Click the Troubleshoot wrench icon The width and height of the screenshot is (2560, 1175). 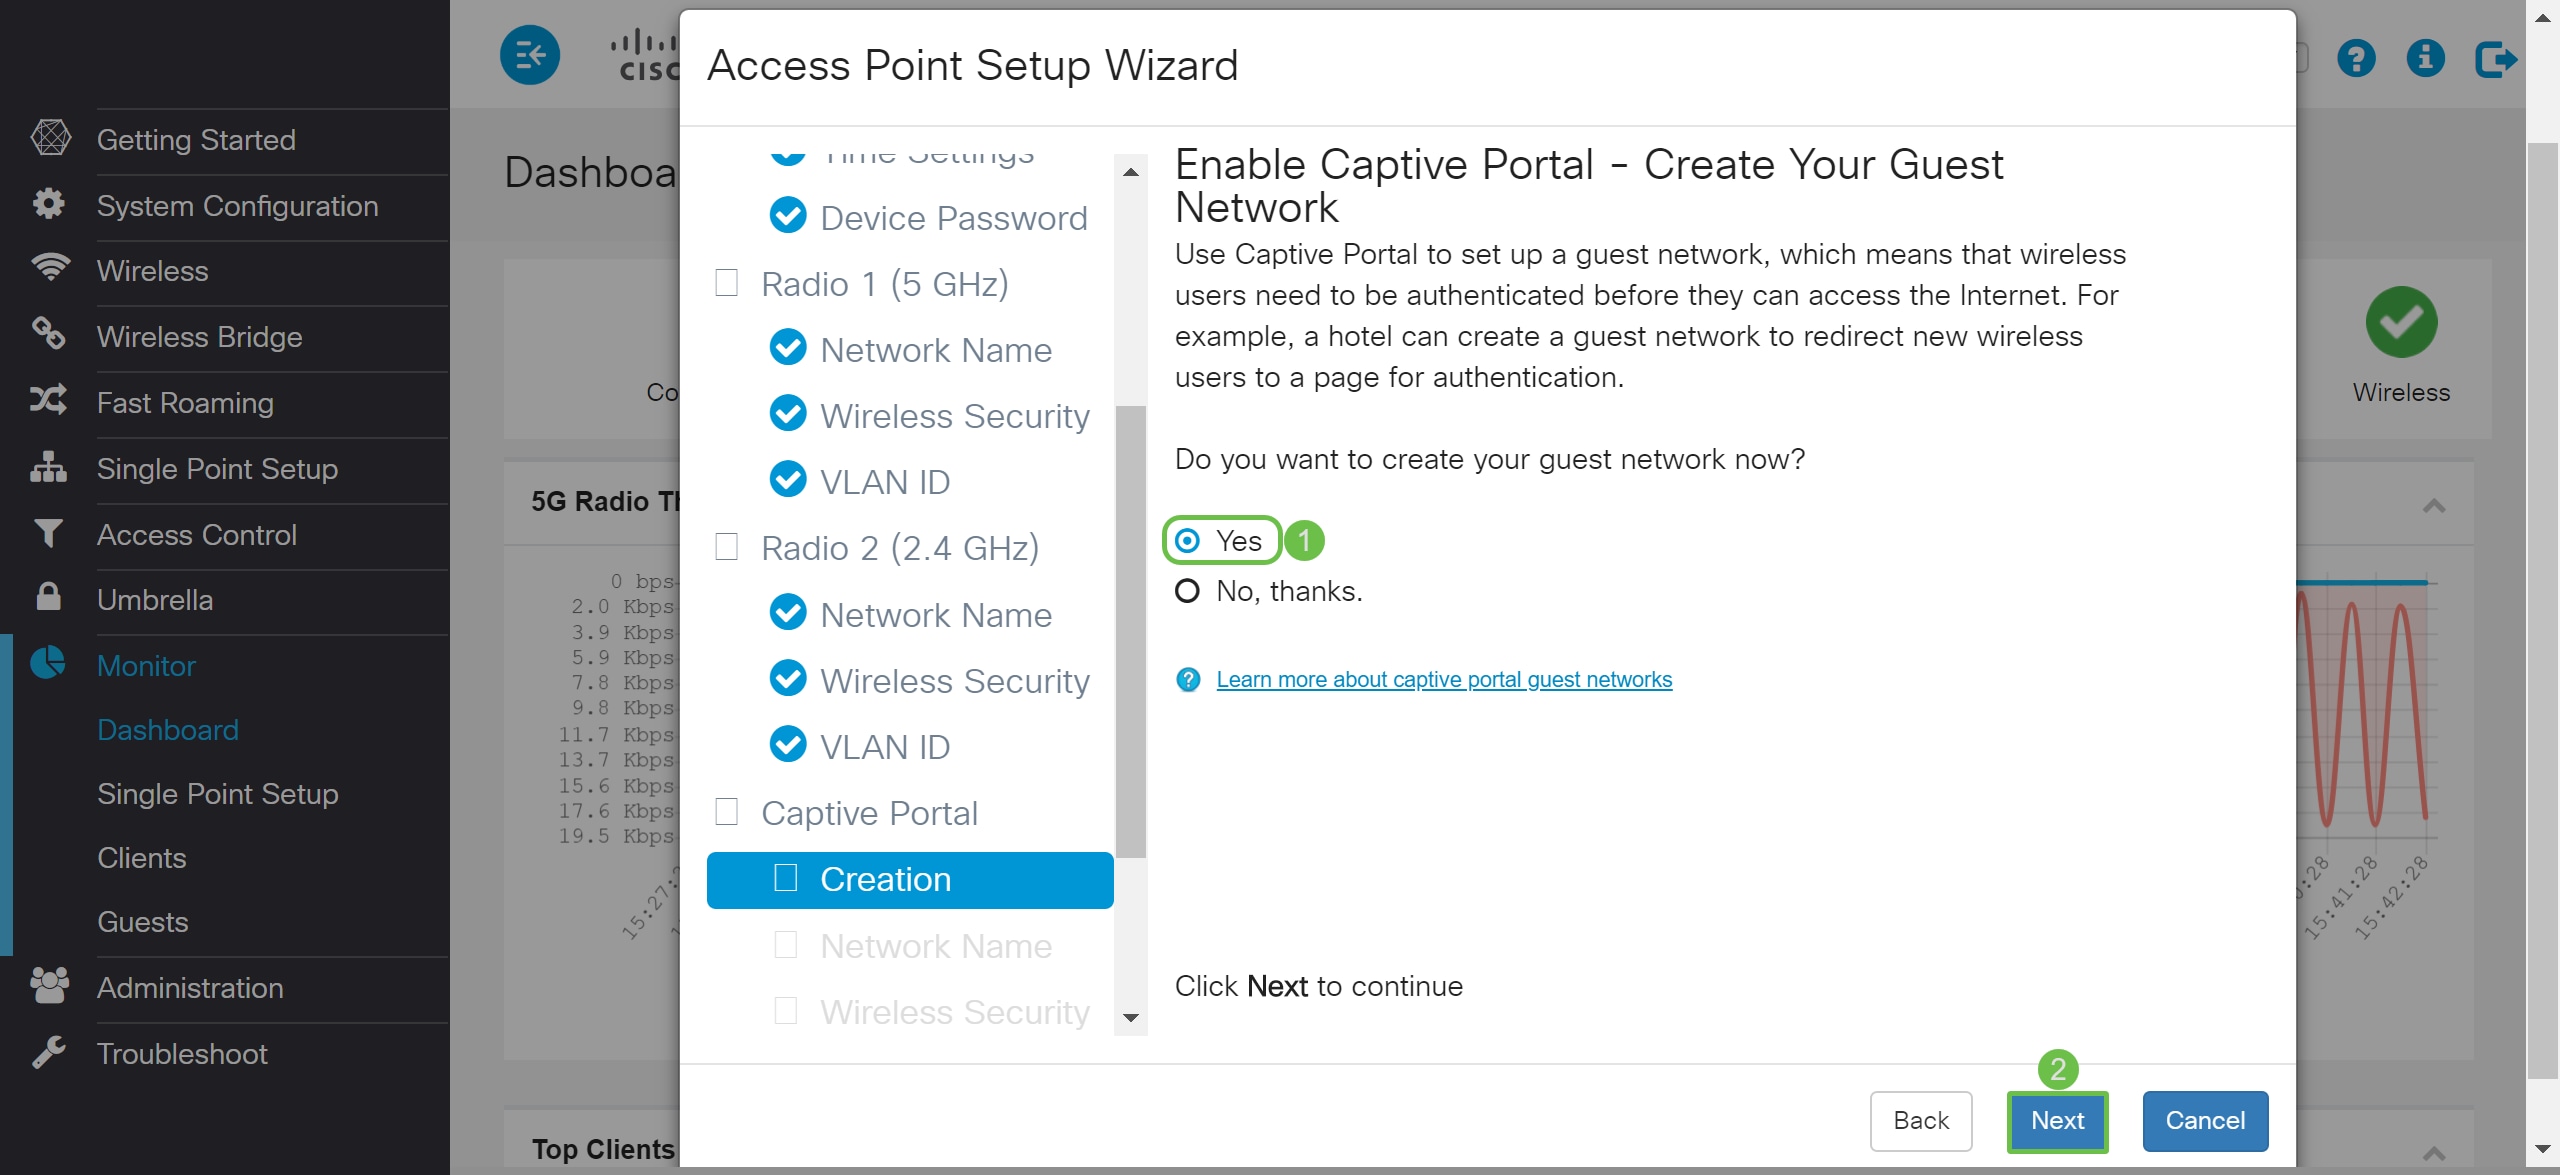pyautogui.click(x=48, y=1052)
